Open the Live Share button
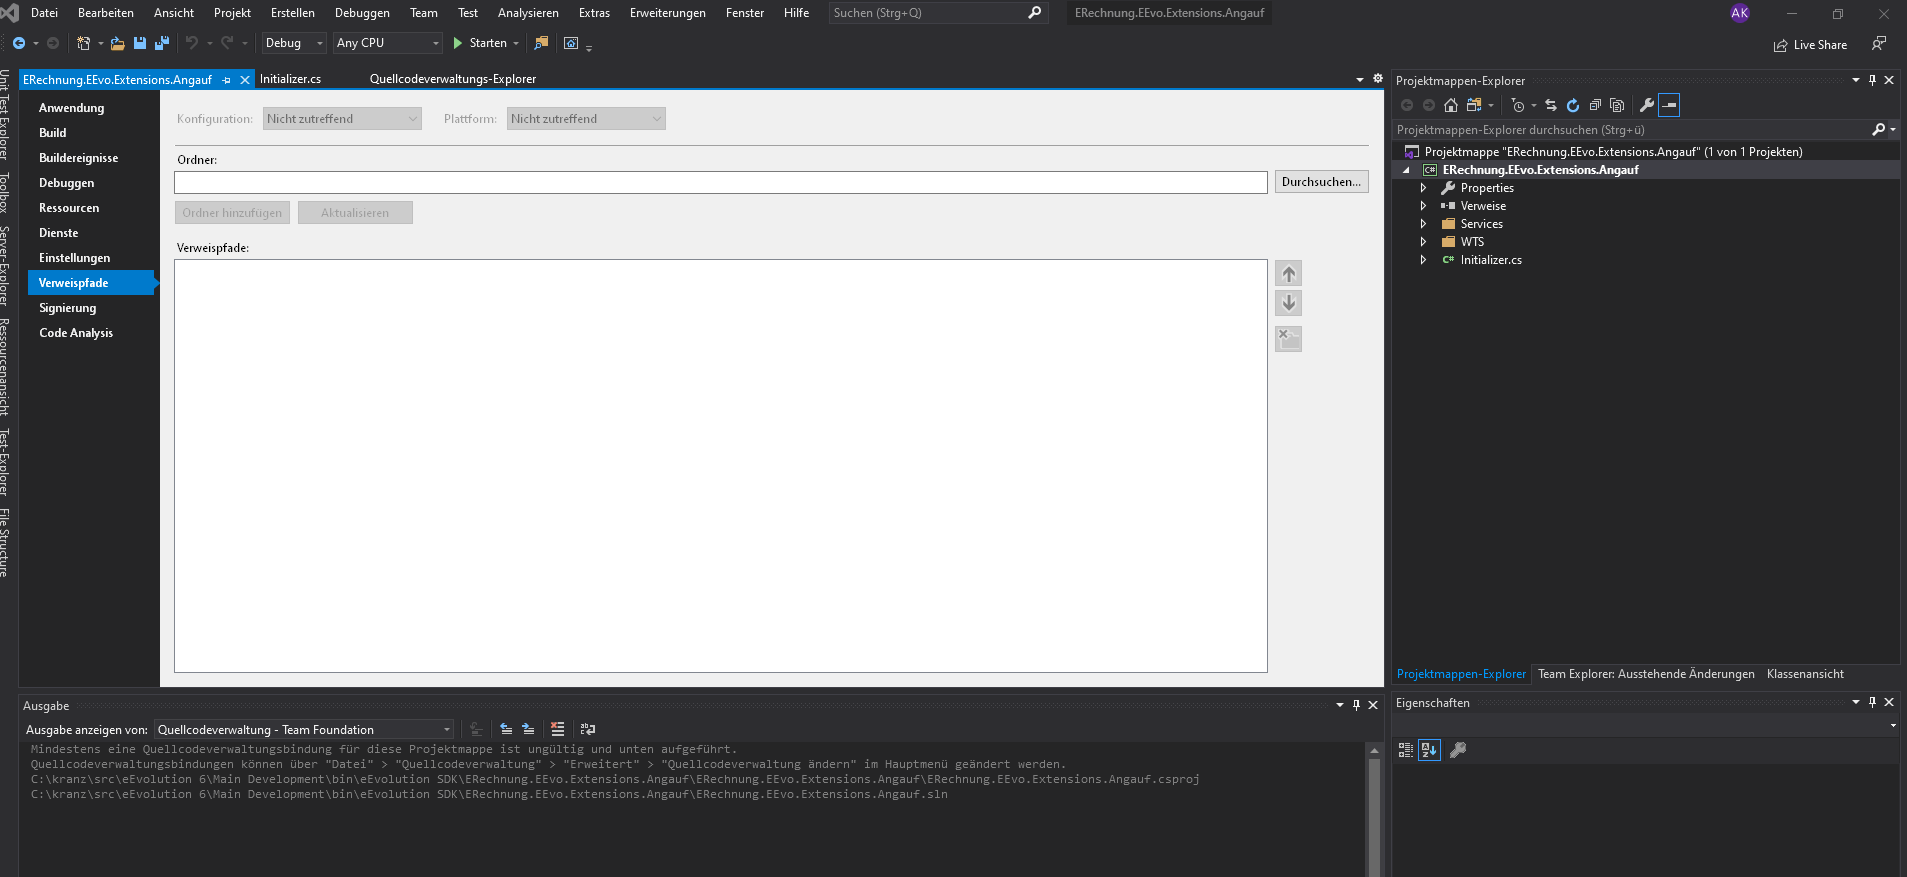Screen dimensions: 1907x877 (1810, 45)
